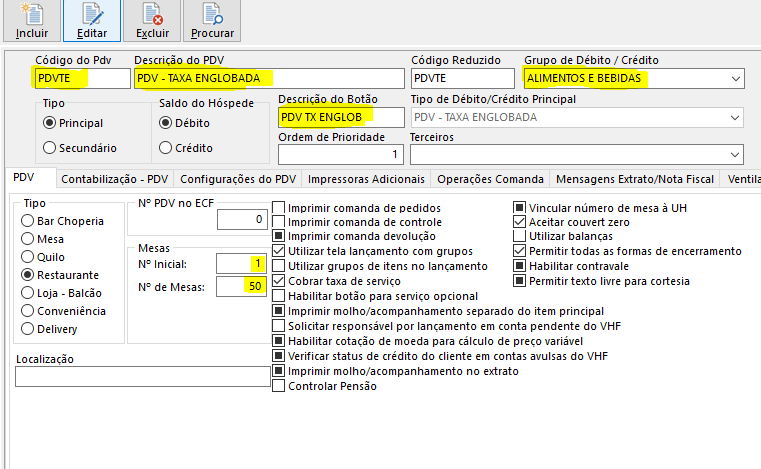Check Controlar Pensão checkbox
761x469 pixels.
pos(279,386)
